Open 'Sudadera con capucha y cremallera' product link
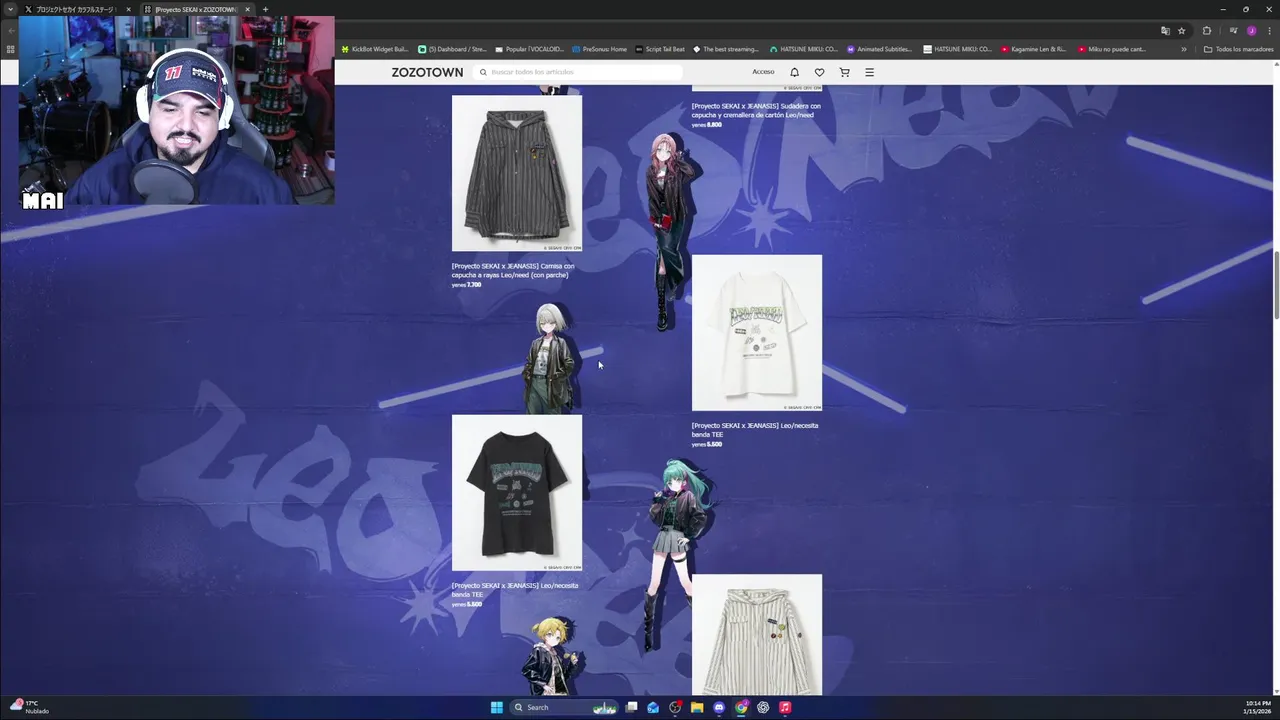Image resolution: width=1280 pixels, height=720 pixels. point(756,110)
